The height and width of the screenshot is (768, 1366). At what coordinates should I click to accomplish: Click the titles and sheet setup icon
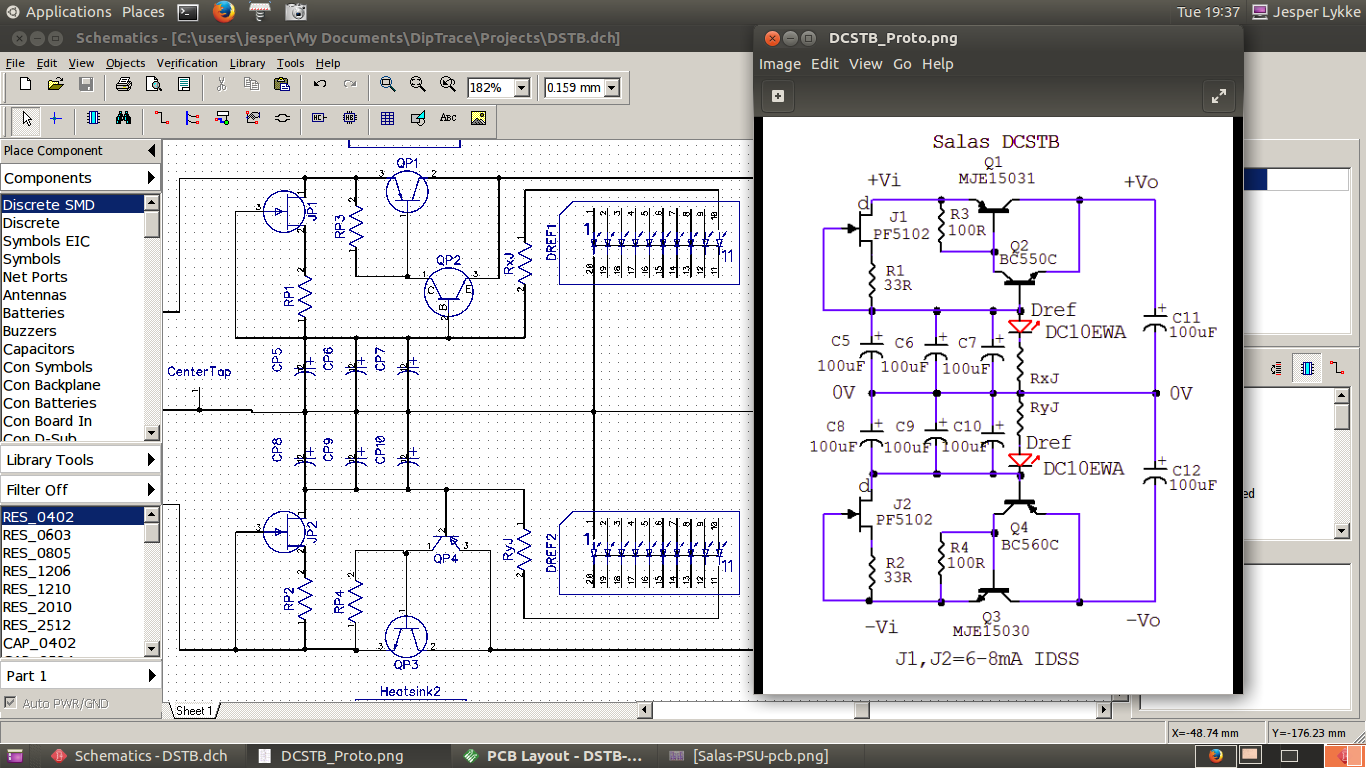[x=184, y=86]
